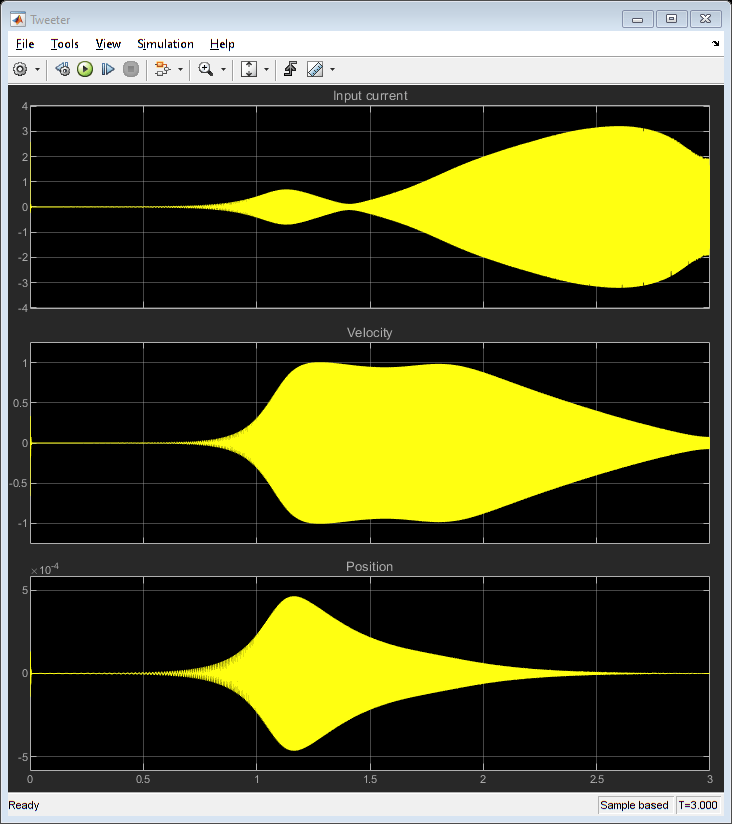Open the Help menu
Image resolution: width=732 pixels, height=824 pixels.
coord(222,44)
